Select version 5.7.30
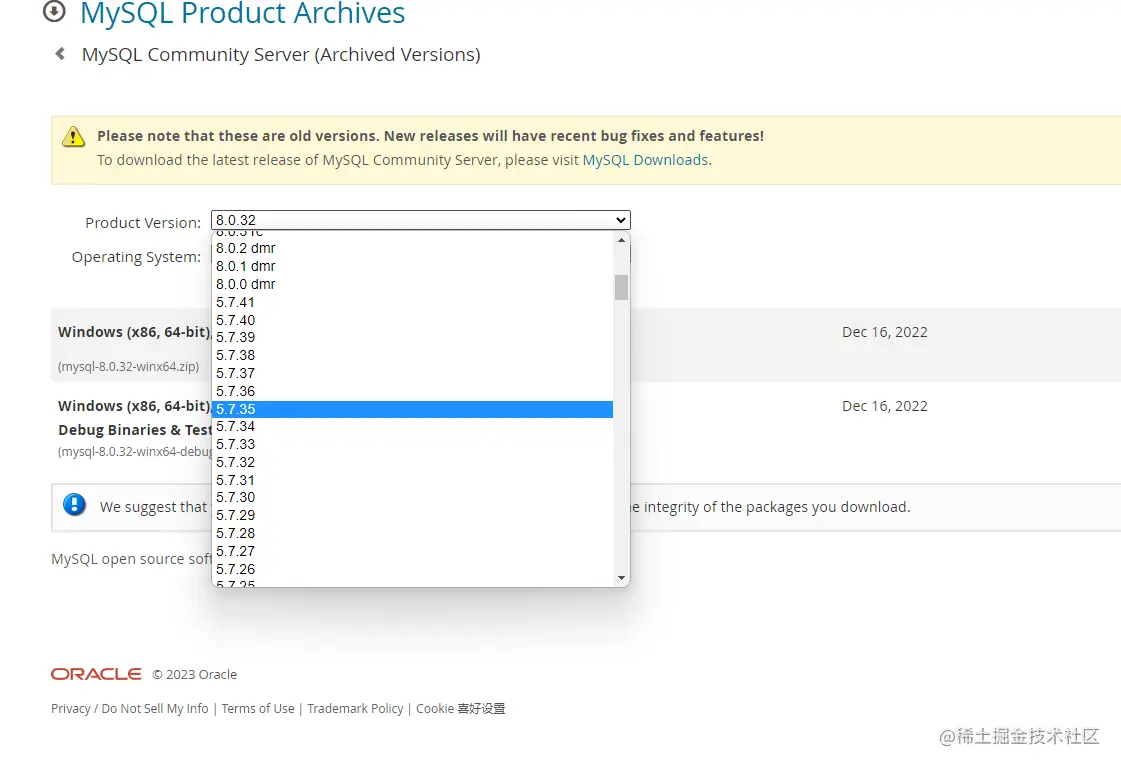Screen dimensions: 1121x768 pos(413,497)
